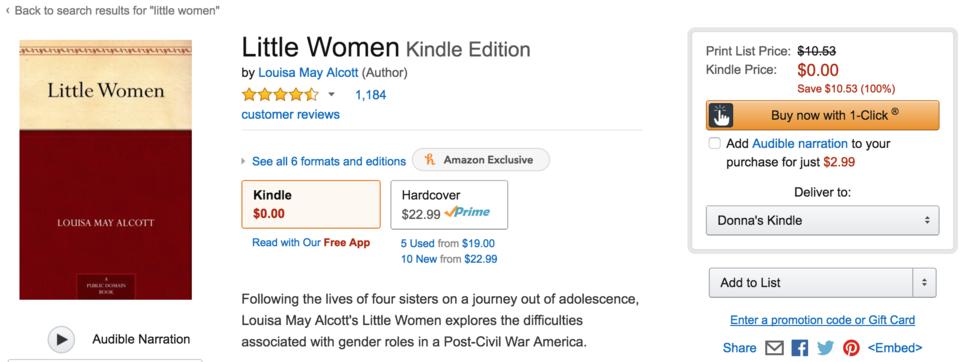Expand the star rating breakdown arrow
Screen dimensions: 960x362
click(x=331, y=95)
